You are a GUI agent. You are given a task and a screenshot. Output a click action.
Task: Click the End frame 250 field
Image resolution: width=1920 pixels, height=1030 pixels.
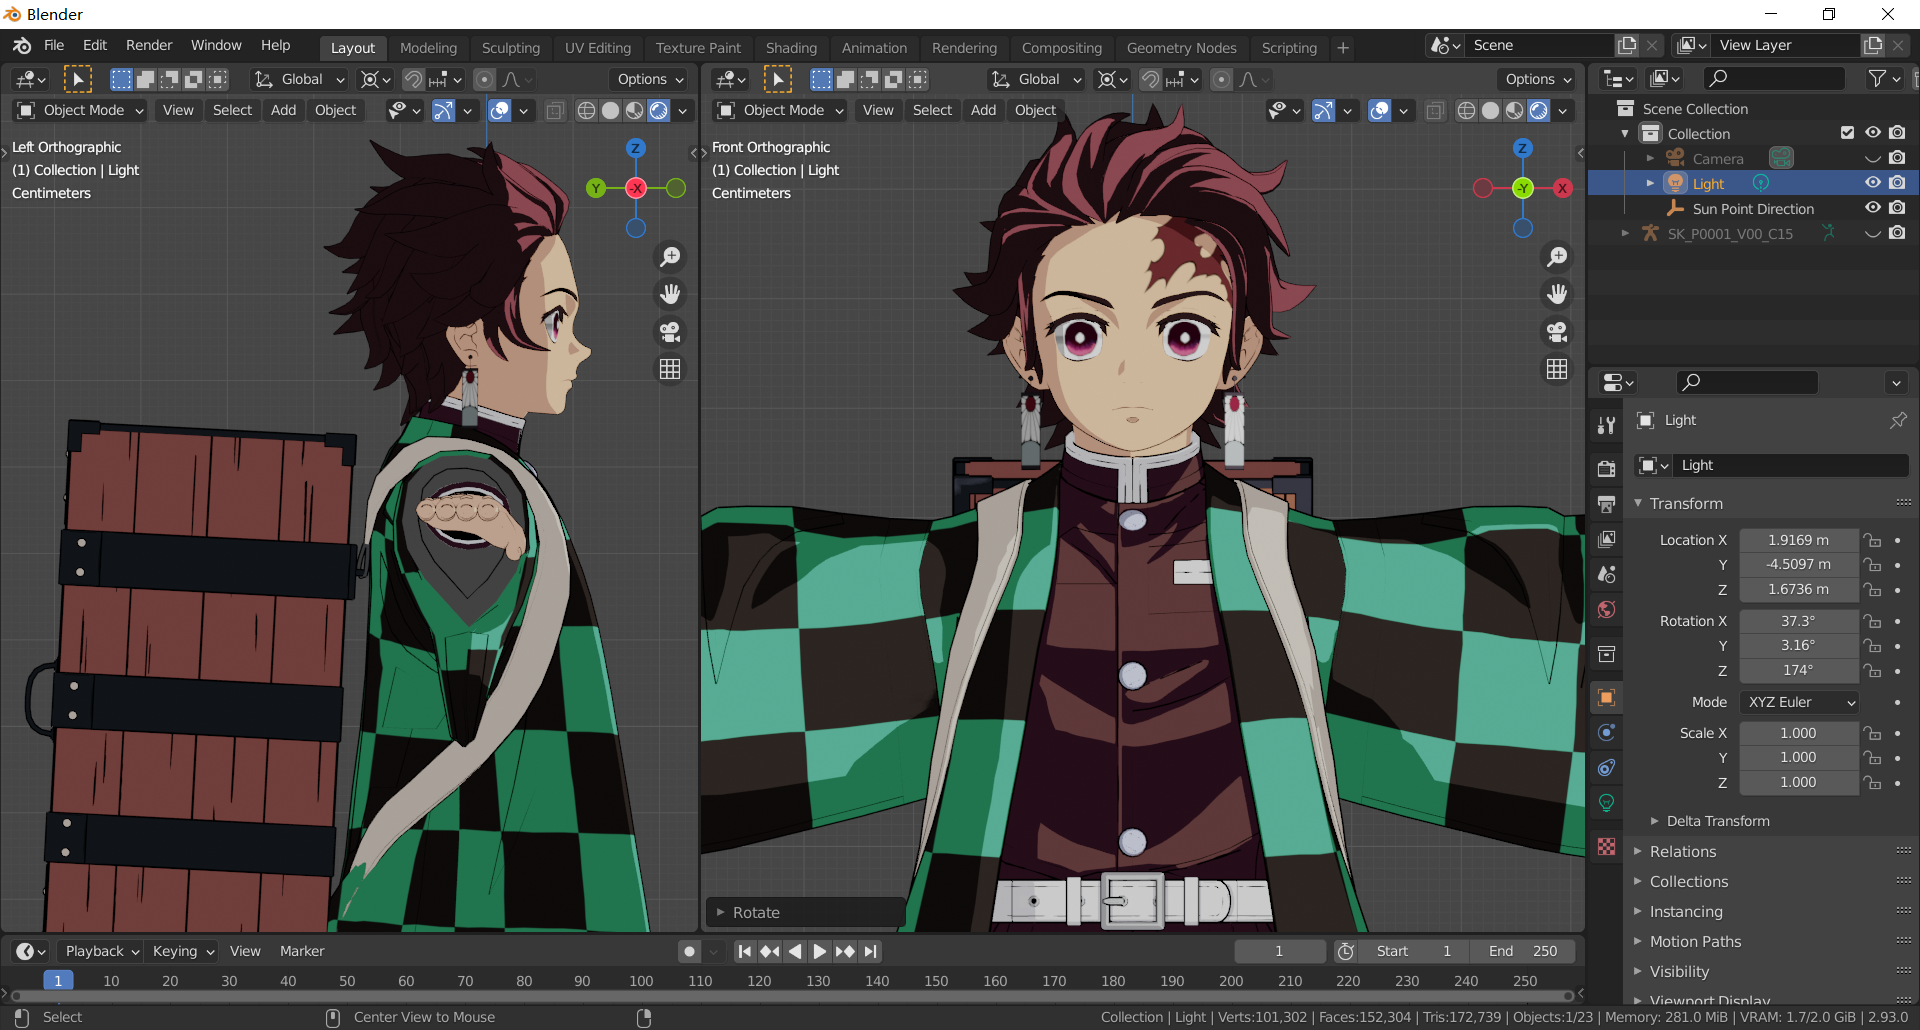coord(1522,951)
